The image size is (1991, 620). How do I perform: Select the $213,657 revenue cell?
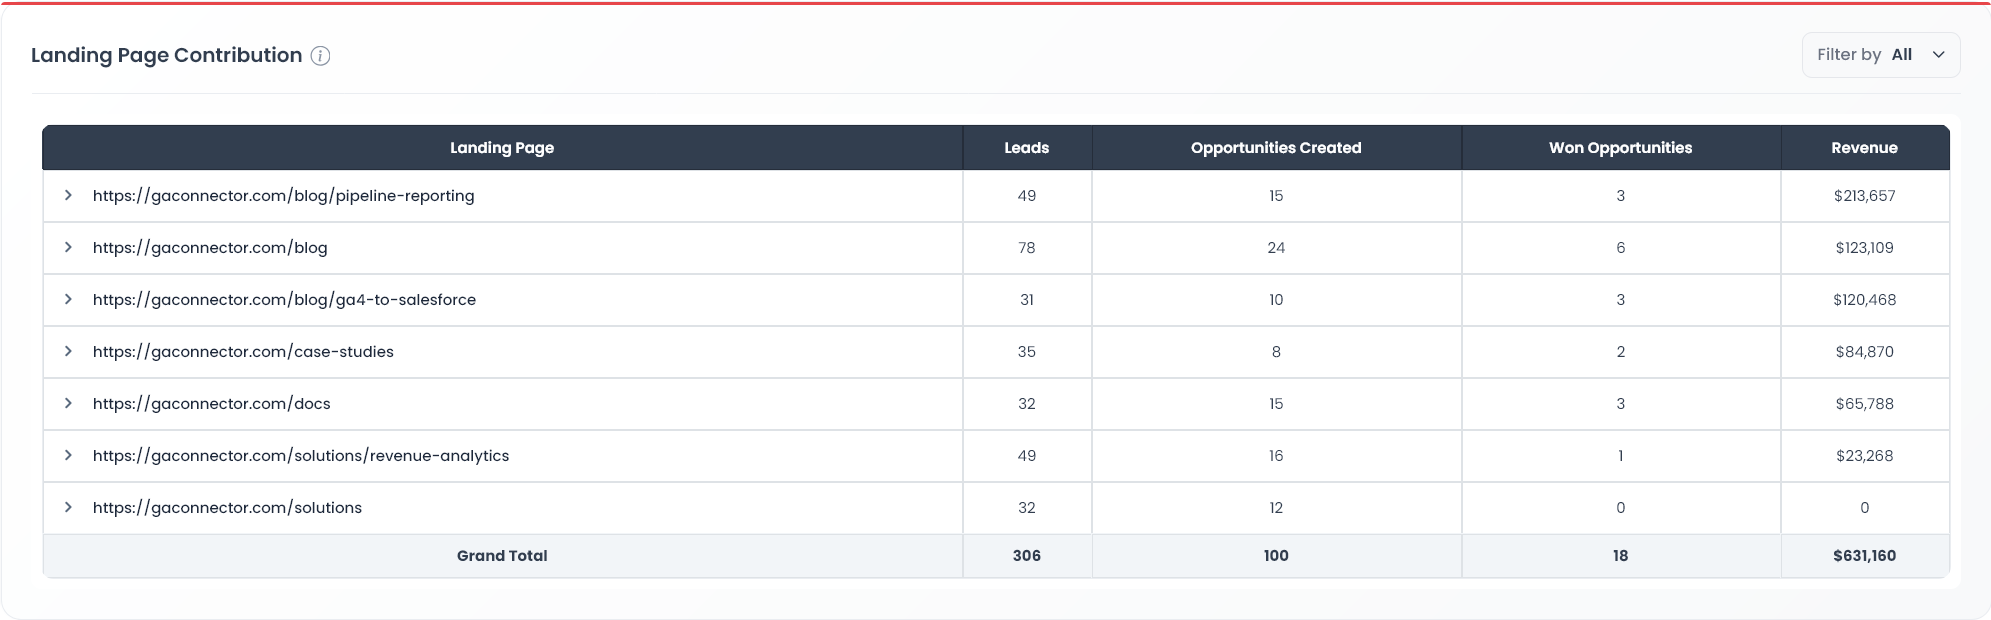point(1864,195)
